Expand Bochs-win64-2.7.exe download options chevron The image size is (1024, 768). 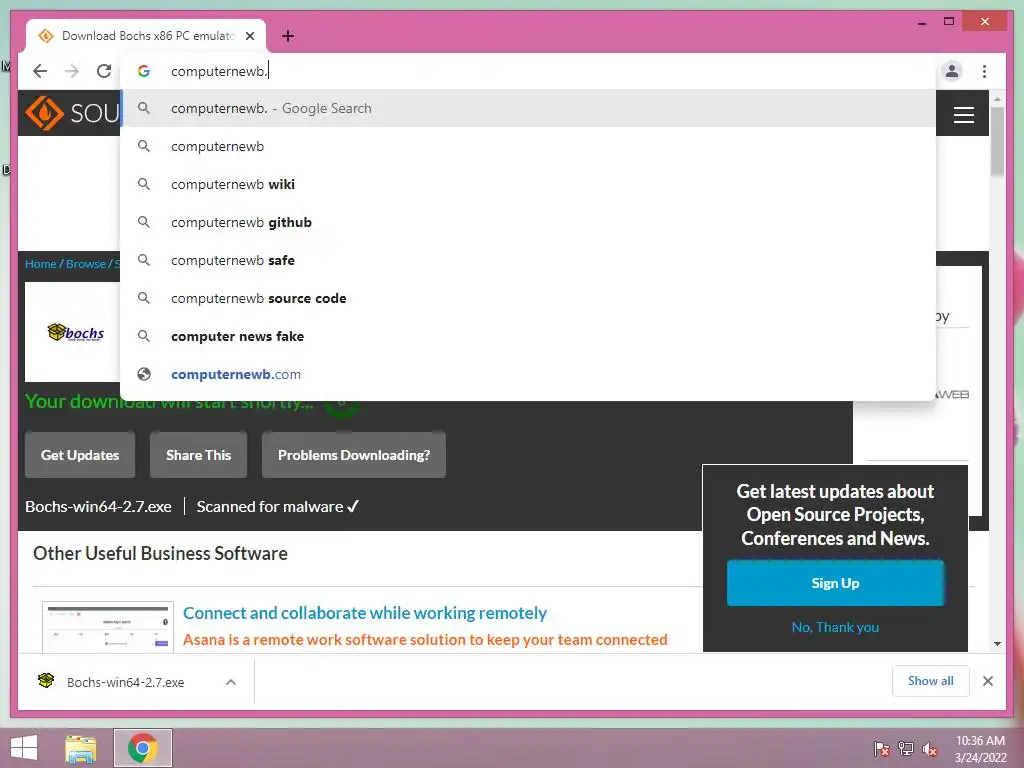[x=231, y=682]
